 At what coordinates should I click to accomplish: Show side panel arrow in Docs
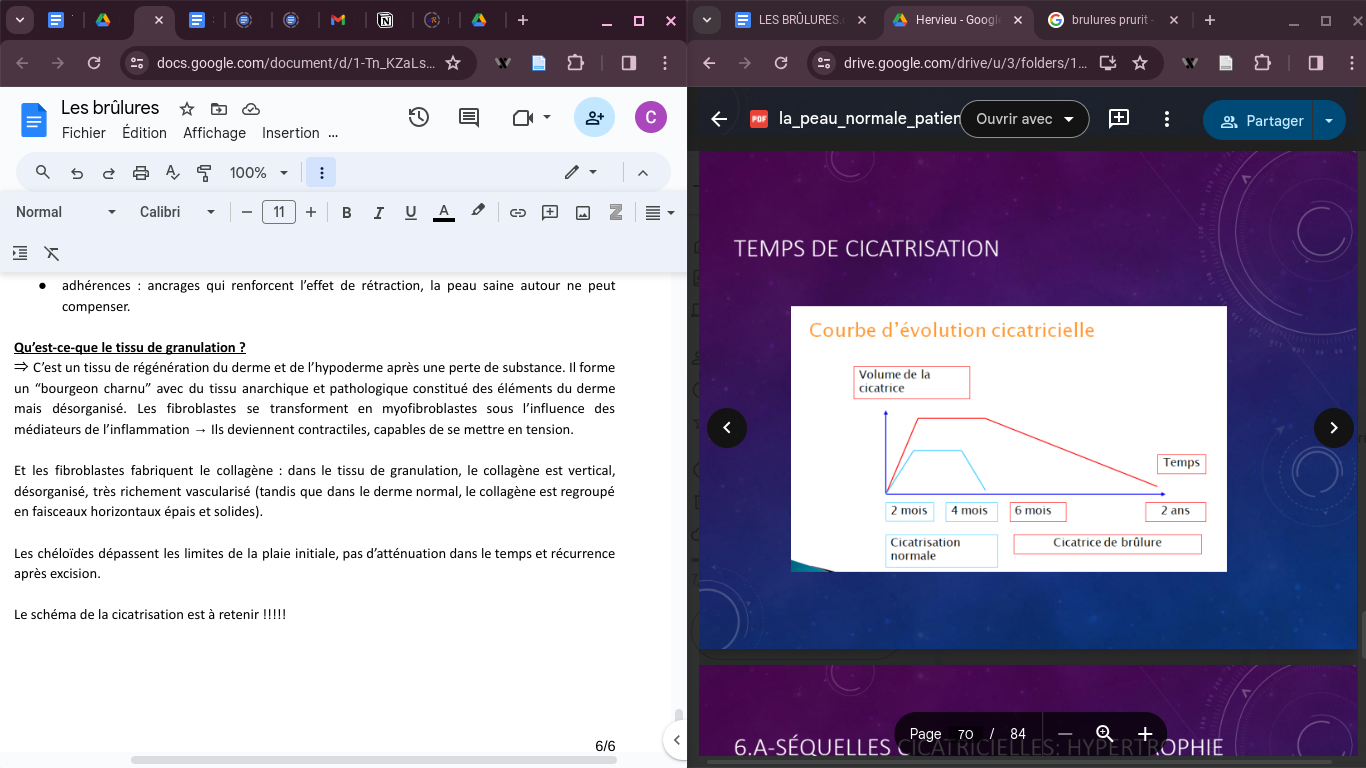(677, 740)
